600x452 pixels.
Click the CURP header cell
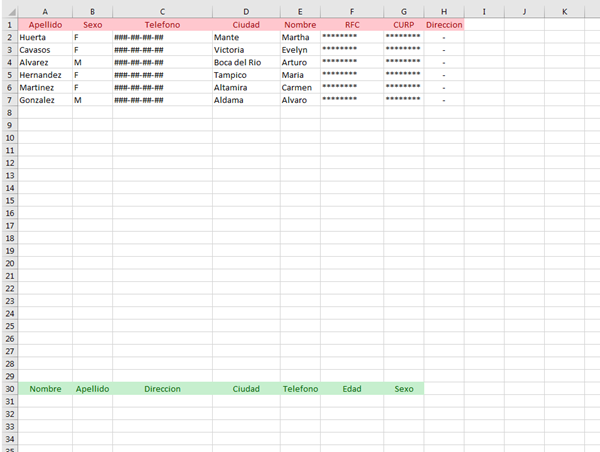404,25
